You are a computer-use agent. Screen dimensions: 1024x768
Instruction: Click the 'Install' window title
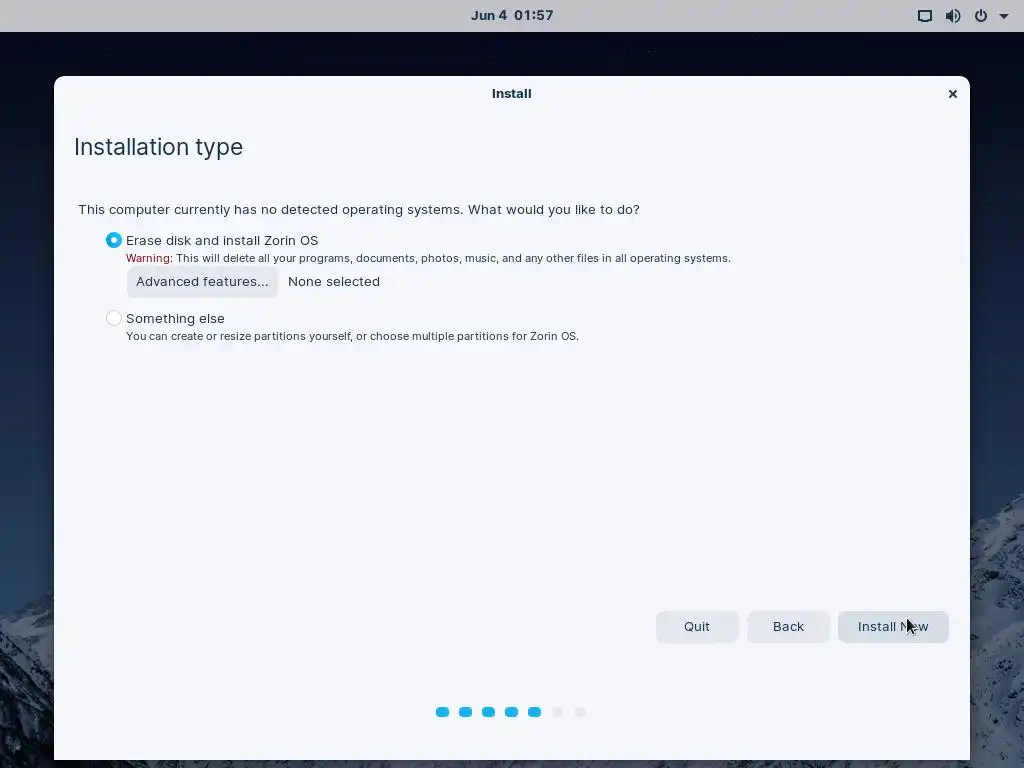tap(511, 93)
